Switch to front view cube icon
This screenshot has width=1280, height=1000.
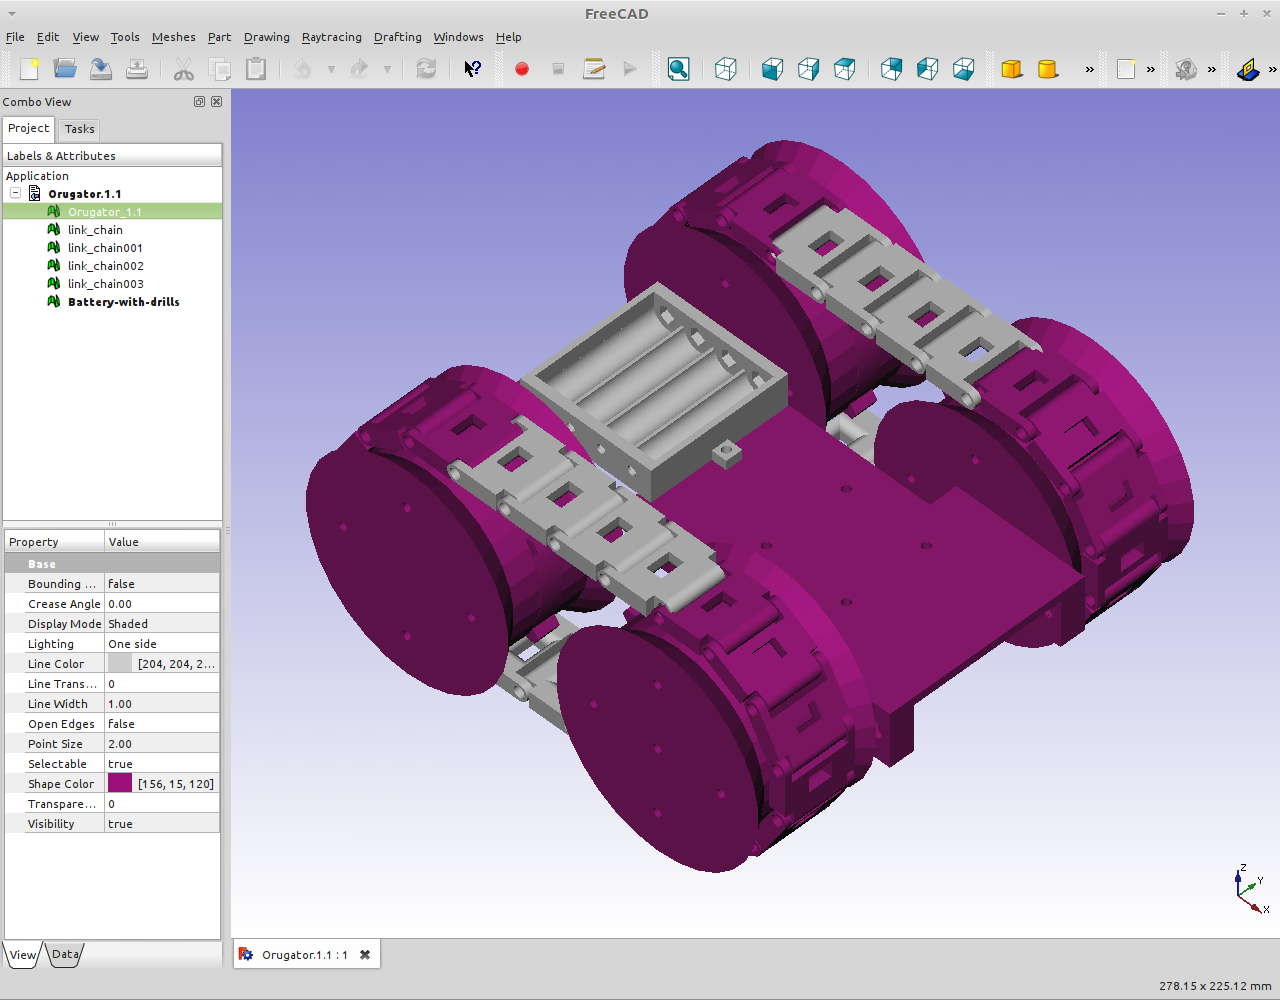[772, 69]
